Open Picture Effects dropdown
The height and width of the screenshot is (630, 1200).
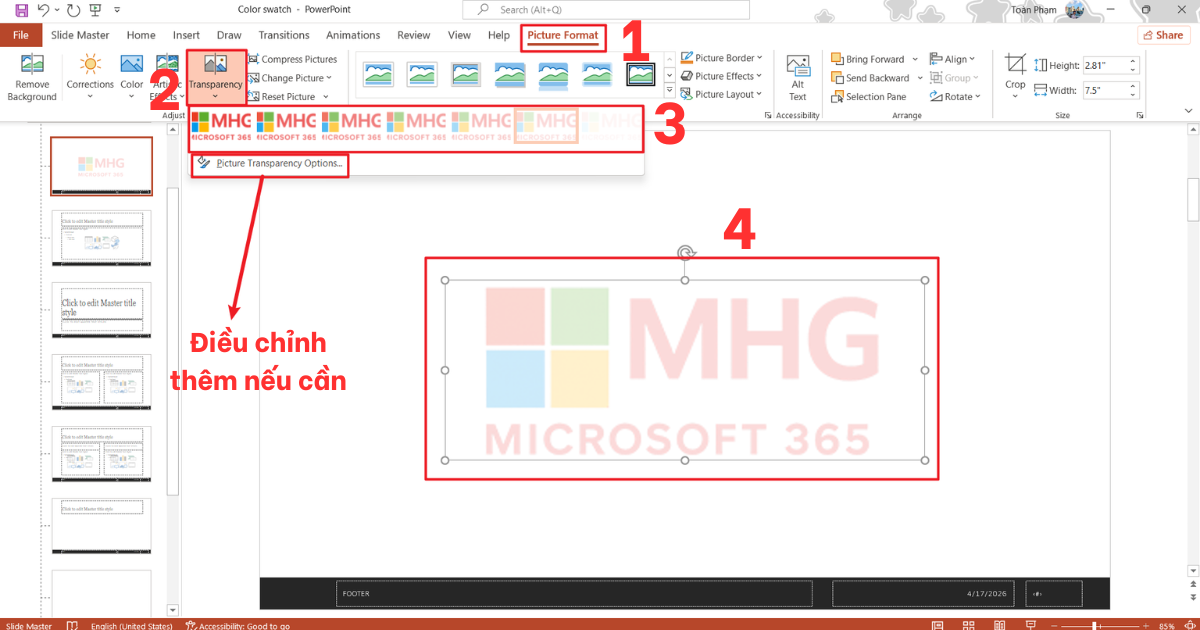tap(721, 76)
